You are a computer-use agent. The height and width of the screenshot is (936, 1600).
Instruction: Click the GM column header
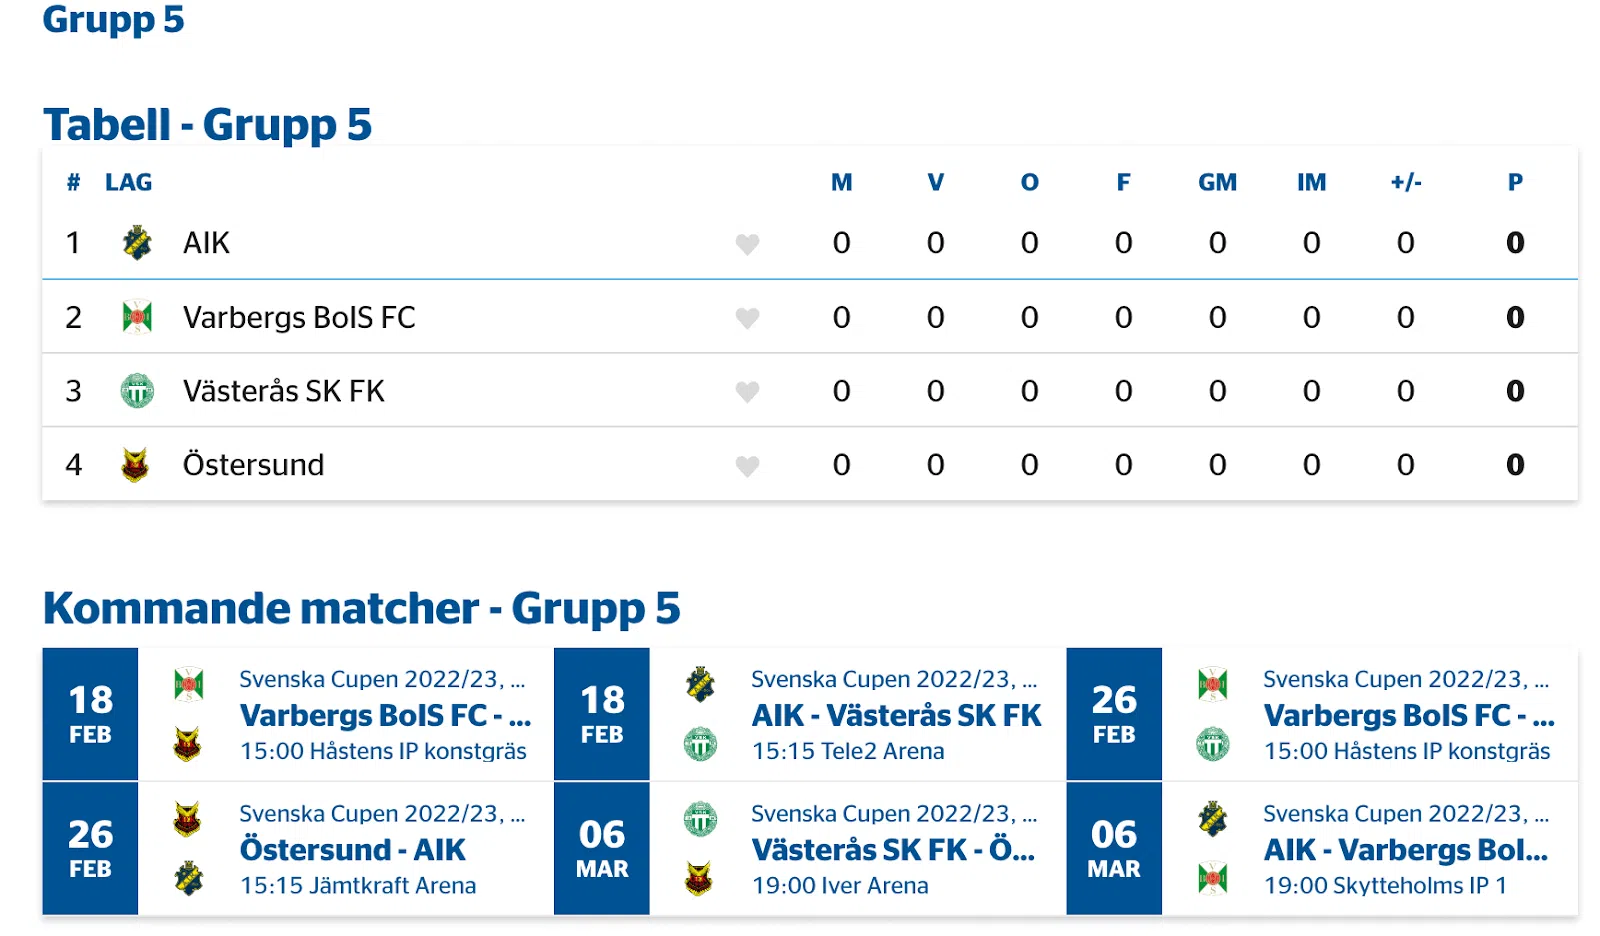pyautogui.click(x=1217, y=183)
